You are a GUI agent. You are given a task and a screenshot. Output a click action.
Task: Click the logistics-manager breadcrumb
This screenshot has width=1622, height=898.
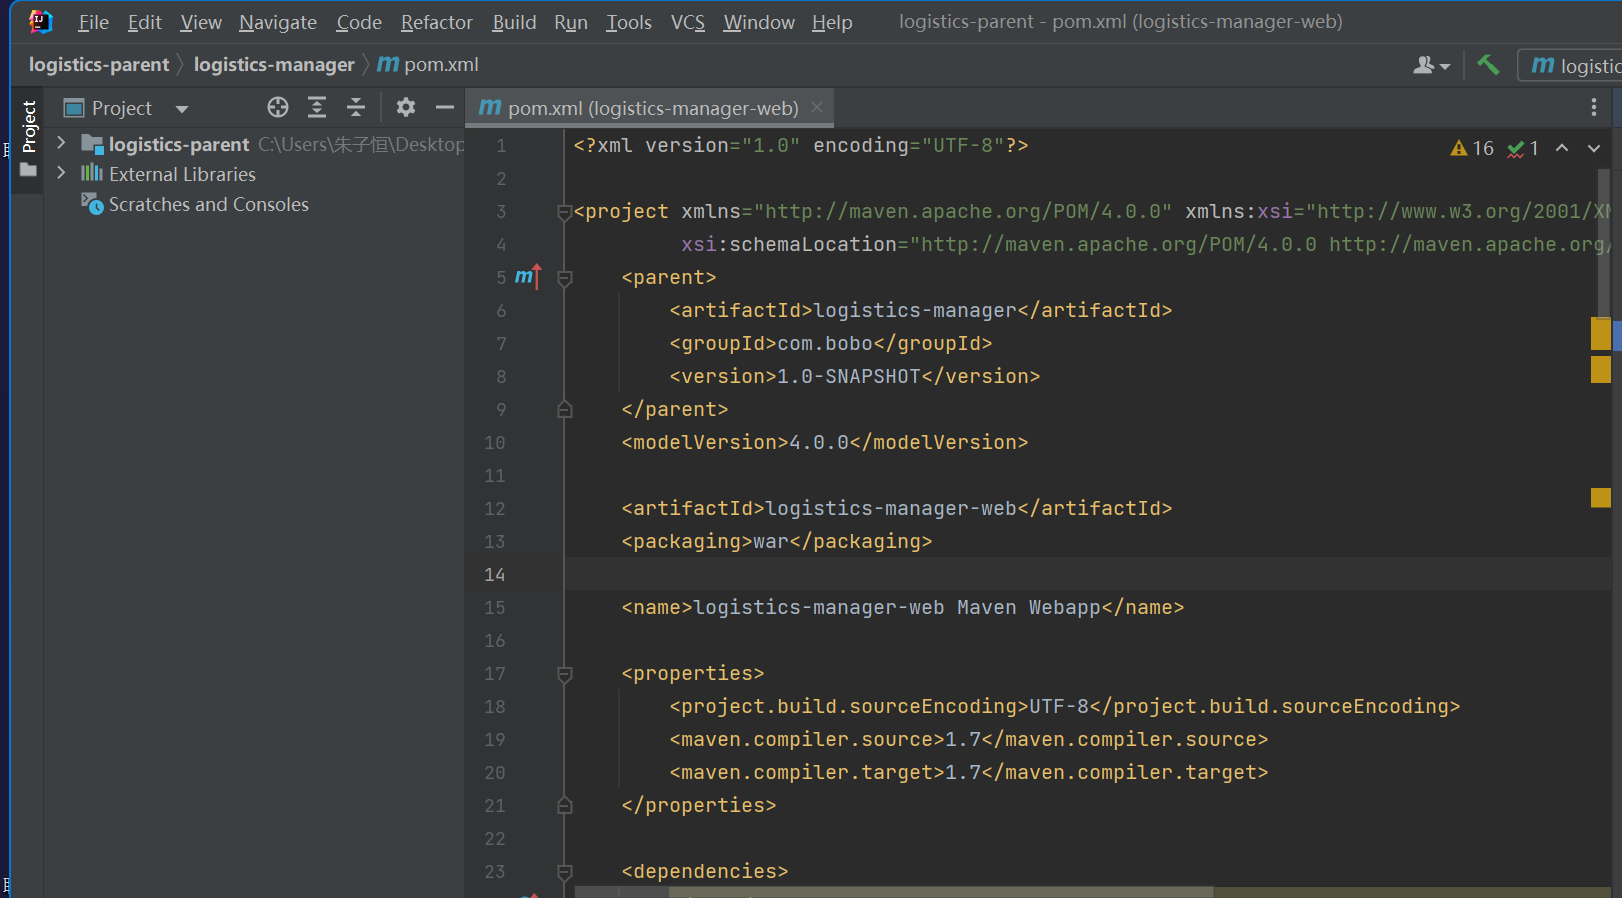[x=274, y=65]
